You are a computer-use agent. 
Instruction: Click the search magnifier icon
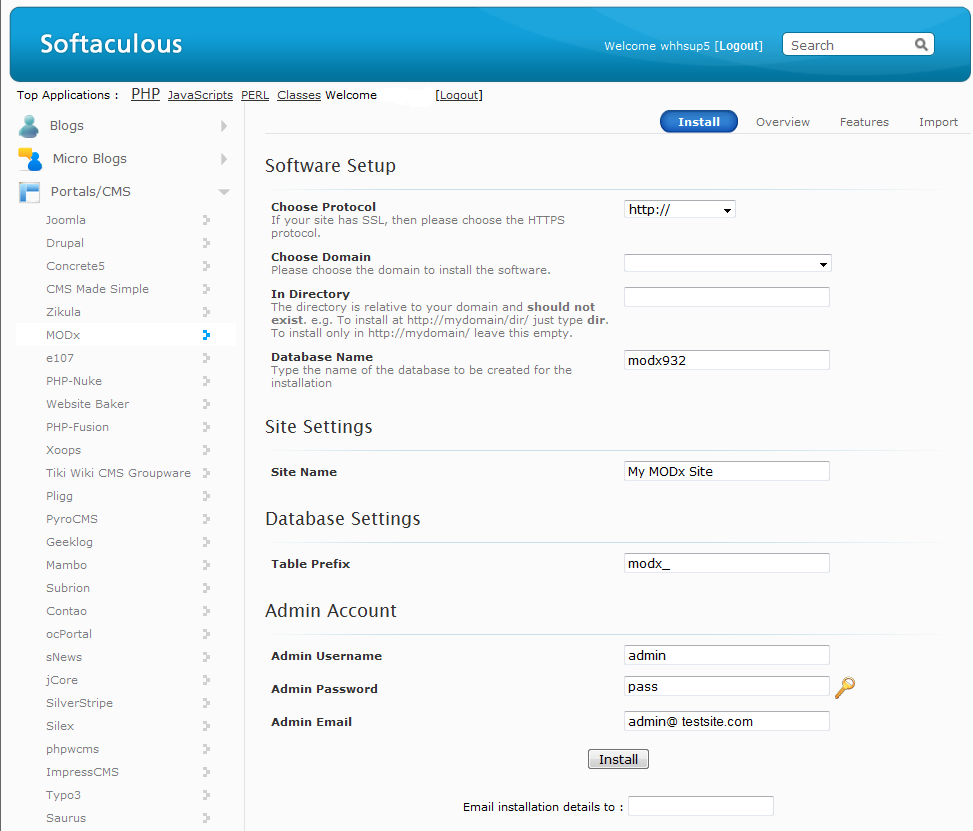tap(921, 45)
